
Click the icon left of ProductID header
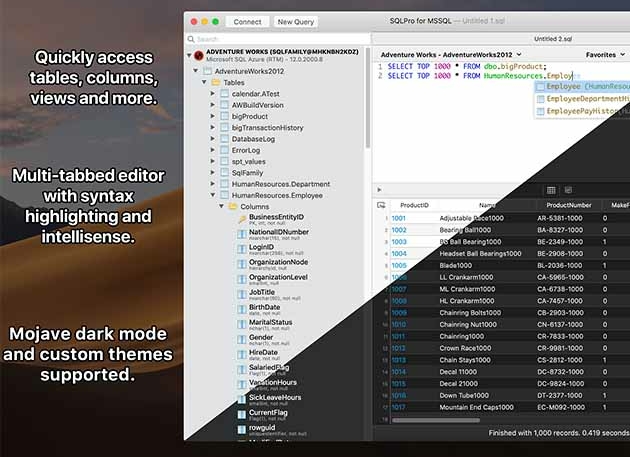[x=381, y=204]
